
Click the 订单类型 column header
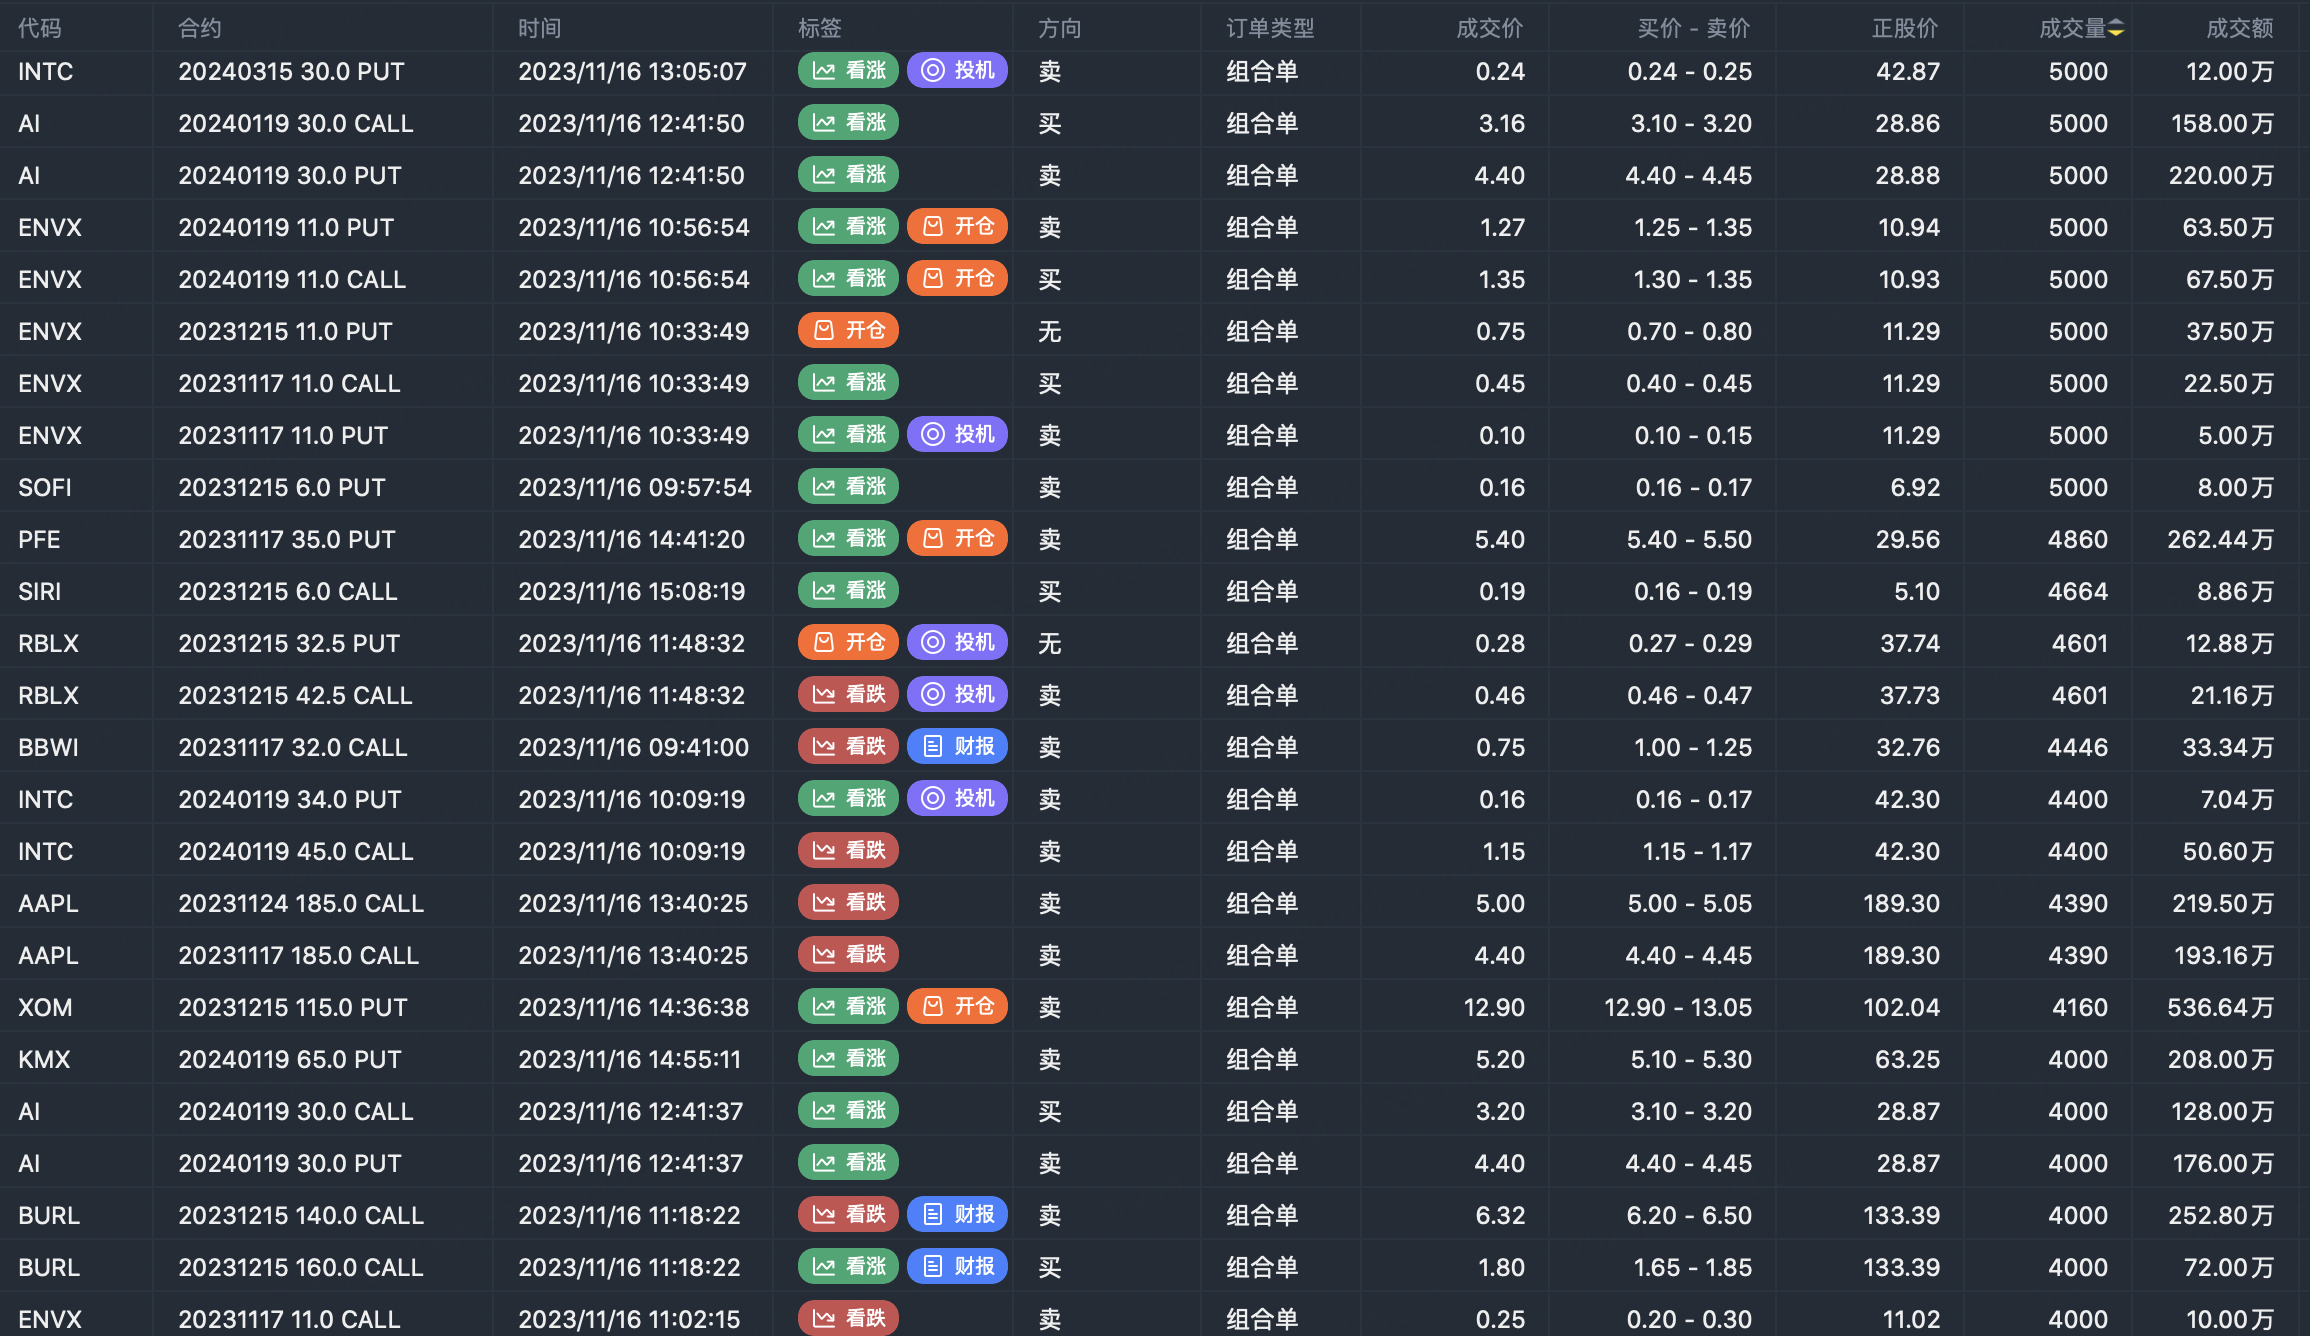1271,28
